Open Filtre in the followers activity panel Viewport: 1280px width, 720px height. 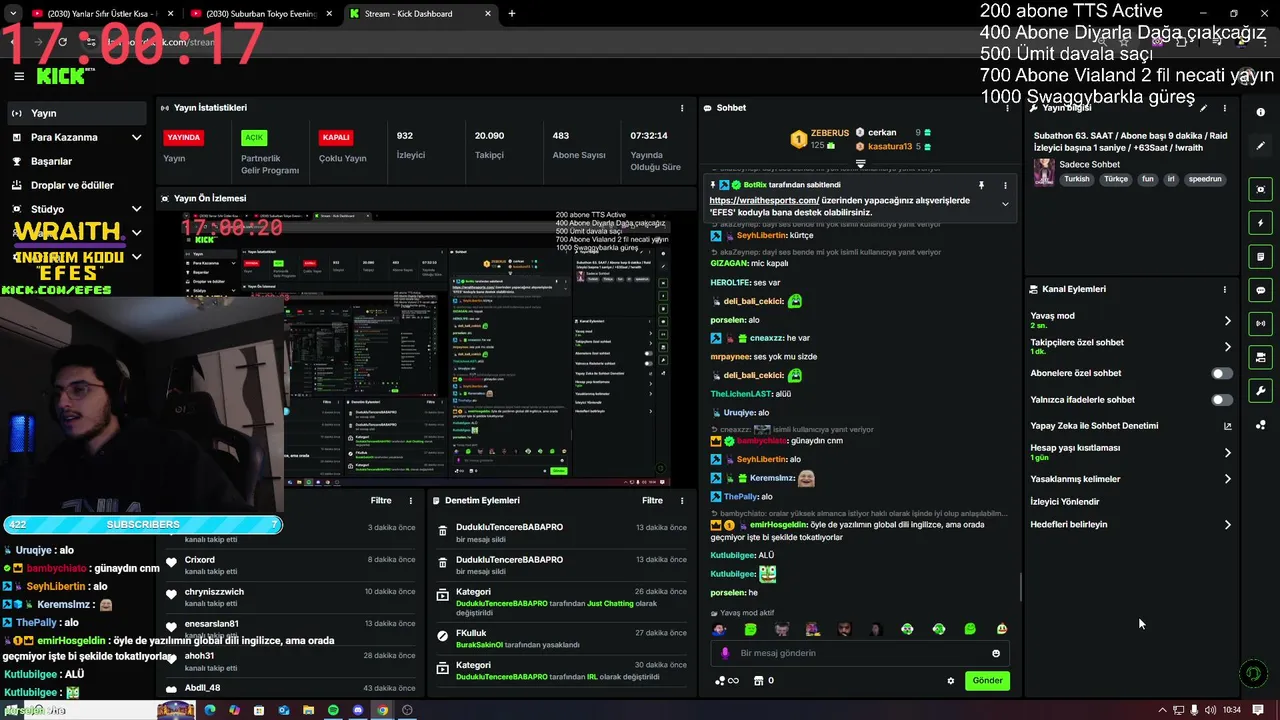point(381,500)
